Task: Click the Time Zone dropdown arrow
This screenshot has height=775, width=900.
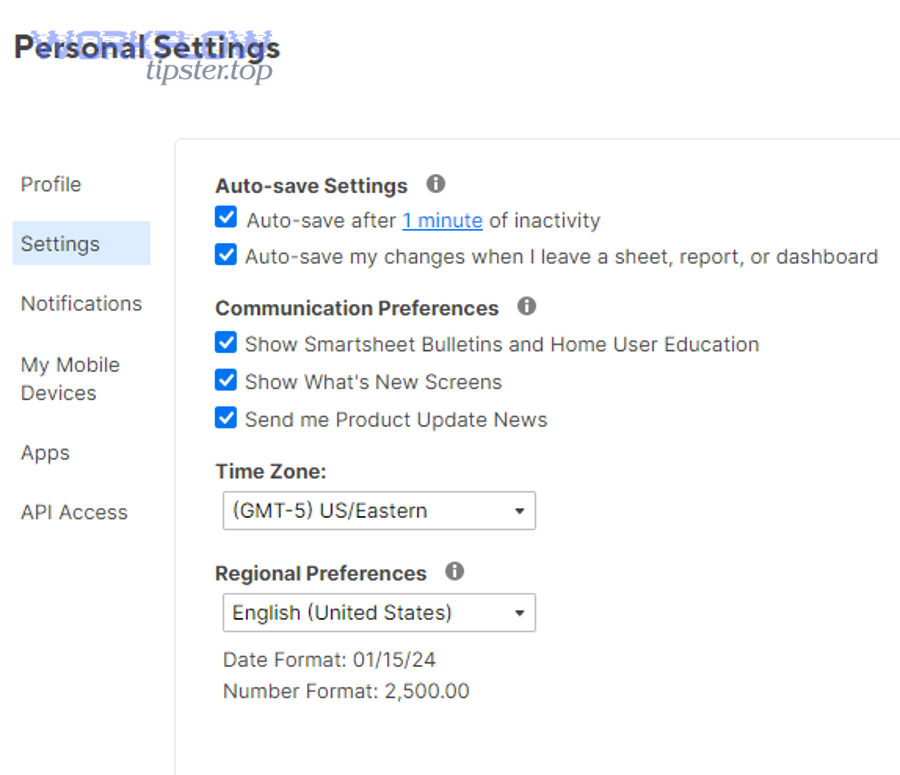Action: click(520, 510)
